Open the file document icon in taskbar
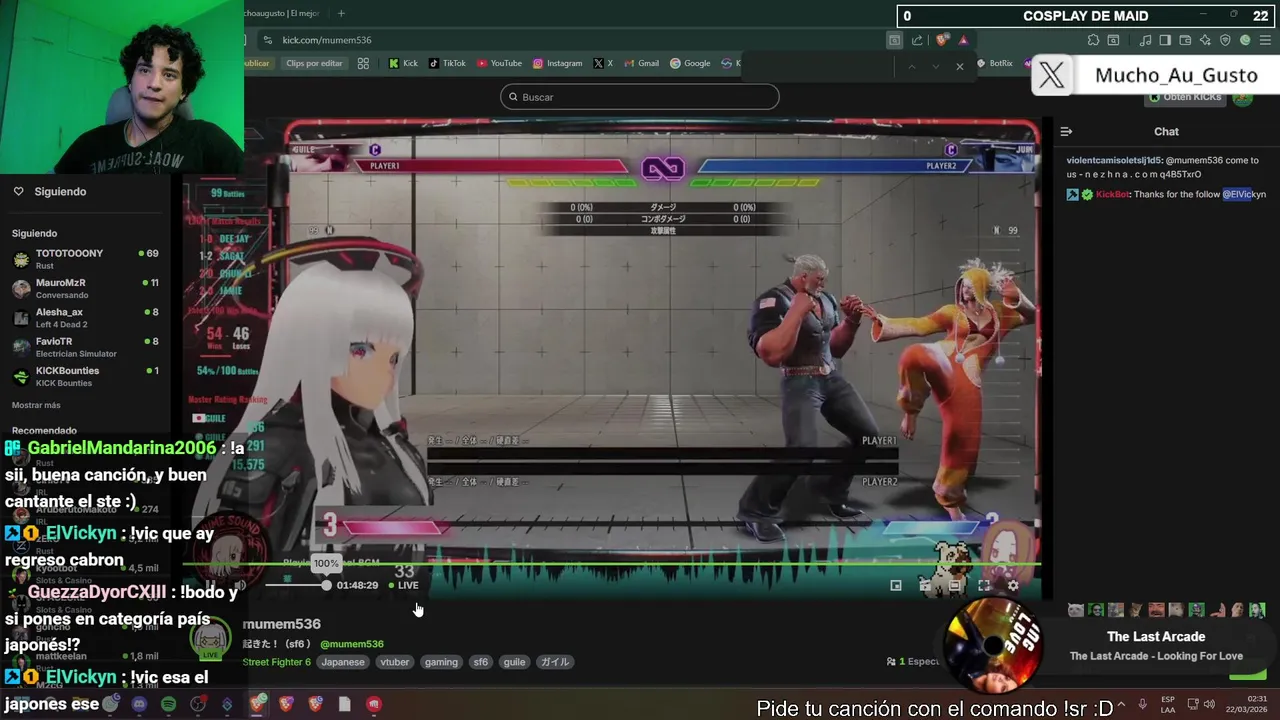 click(x=344, y=704)
